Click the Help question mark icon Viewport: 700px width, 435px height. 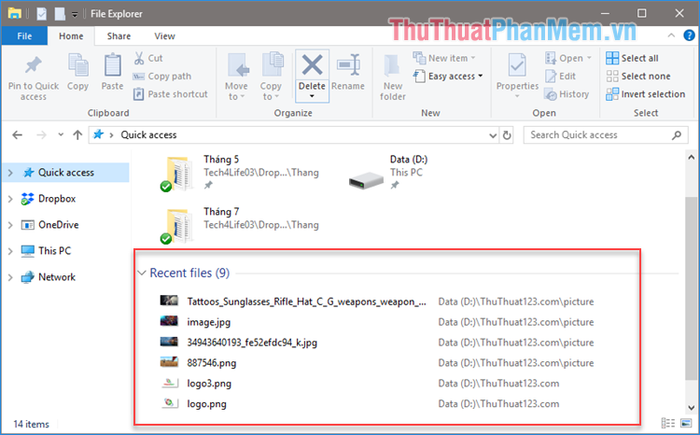[x=689, y=36]
